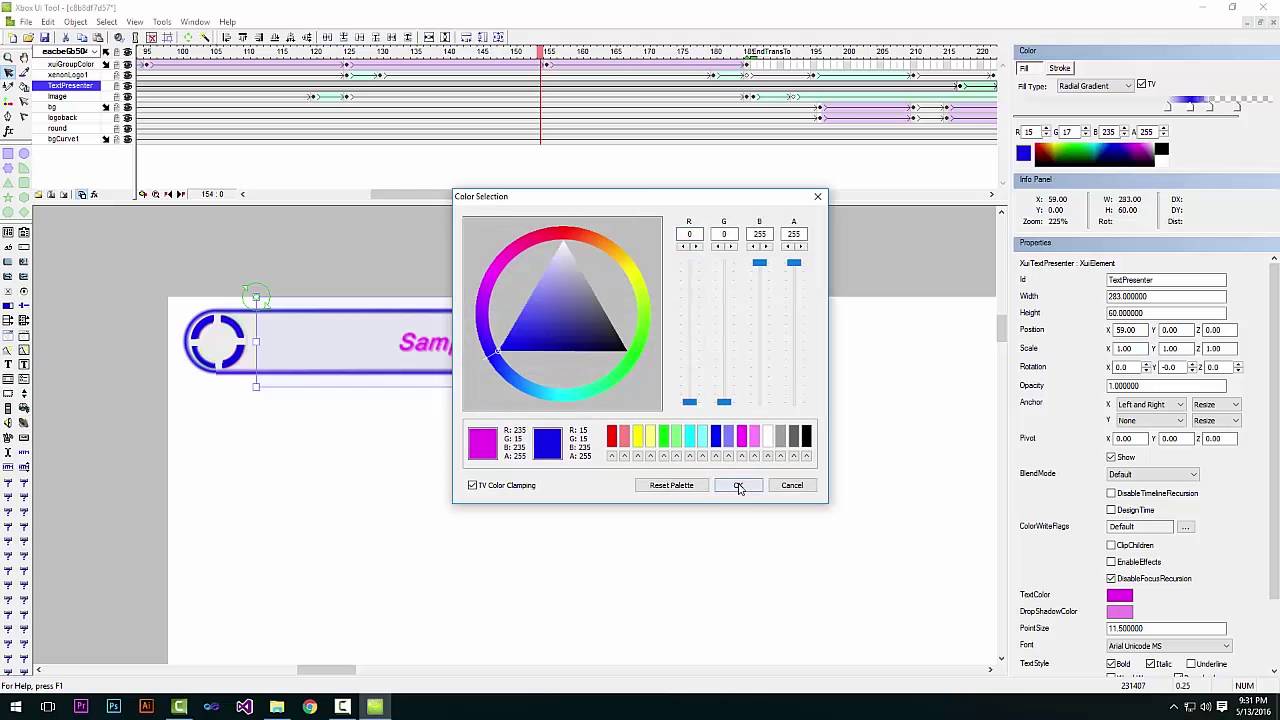Select the Paint Bucket tool
This screenshot has width=1280, height=720.
24,87
